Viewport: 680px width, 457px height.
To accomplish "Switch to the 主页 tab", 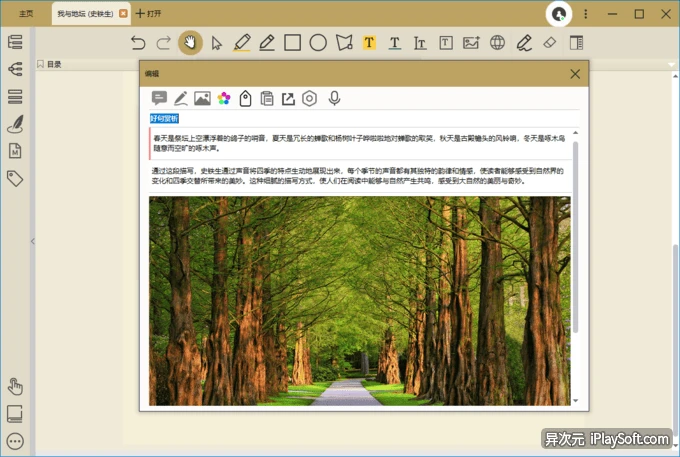I will (x=26, y=13).
